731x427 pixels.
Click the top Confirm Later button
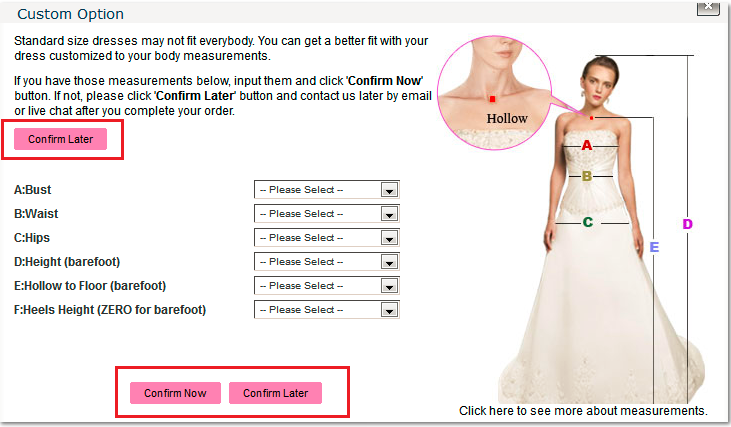pos(60,139)
